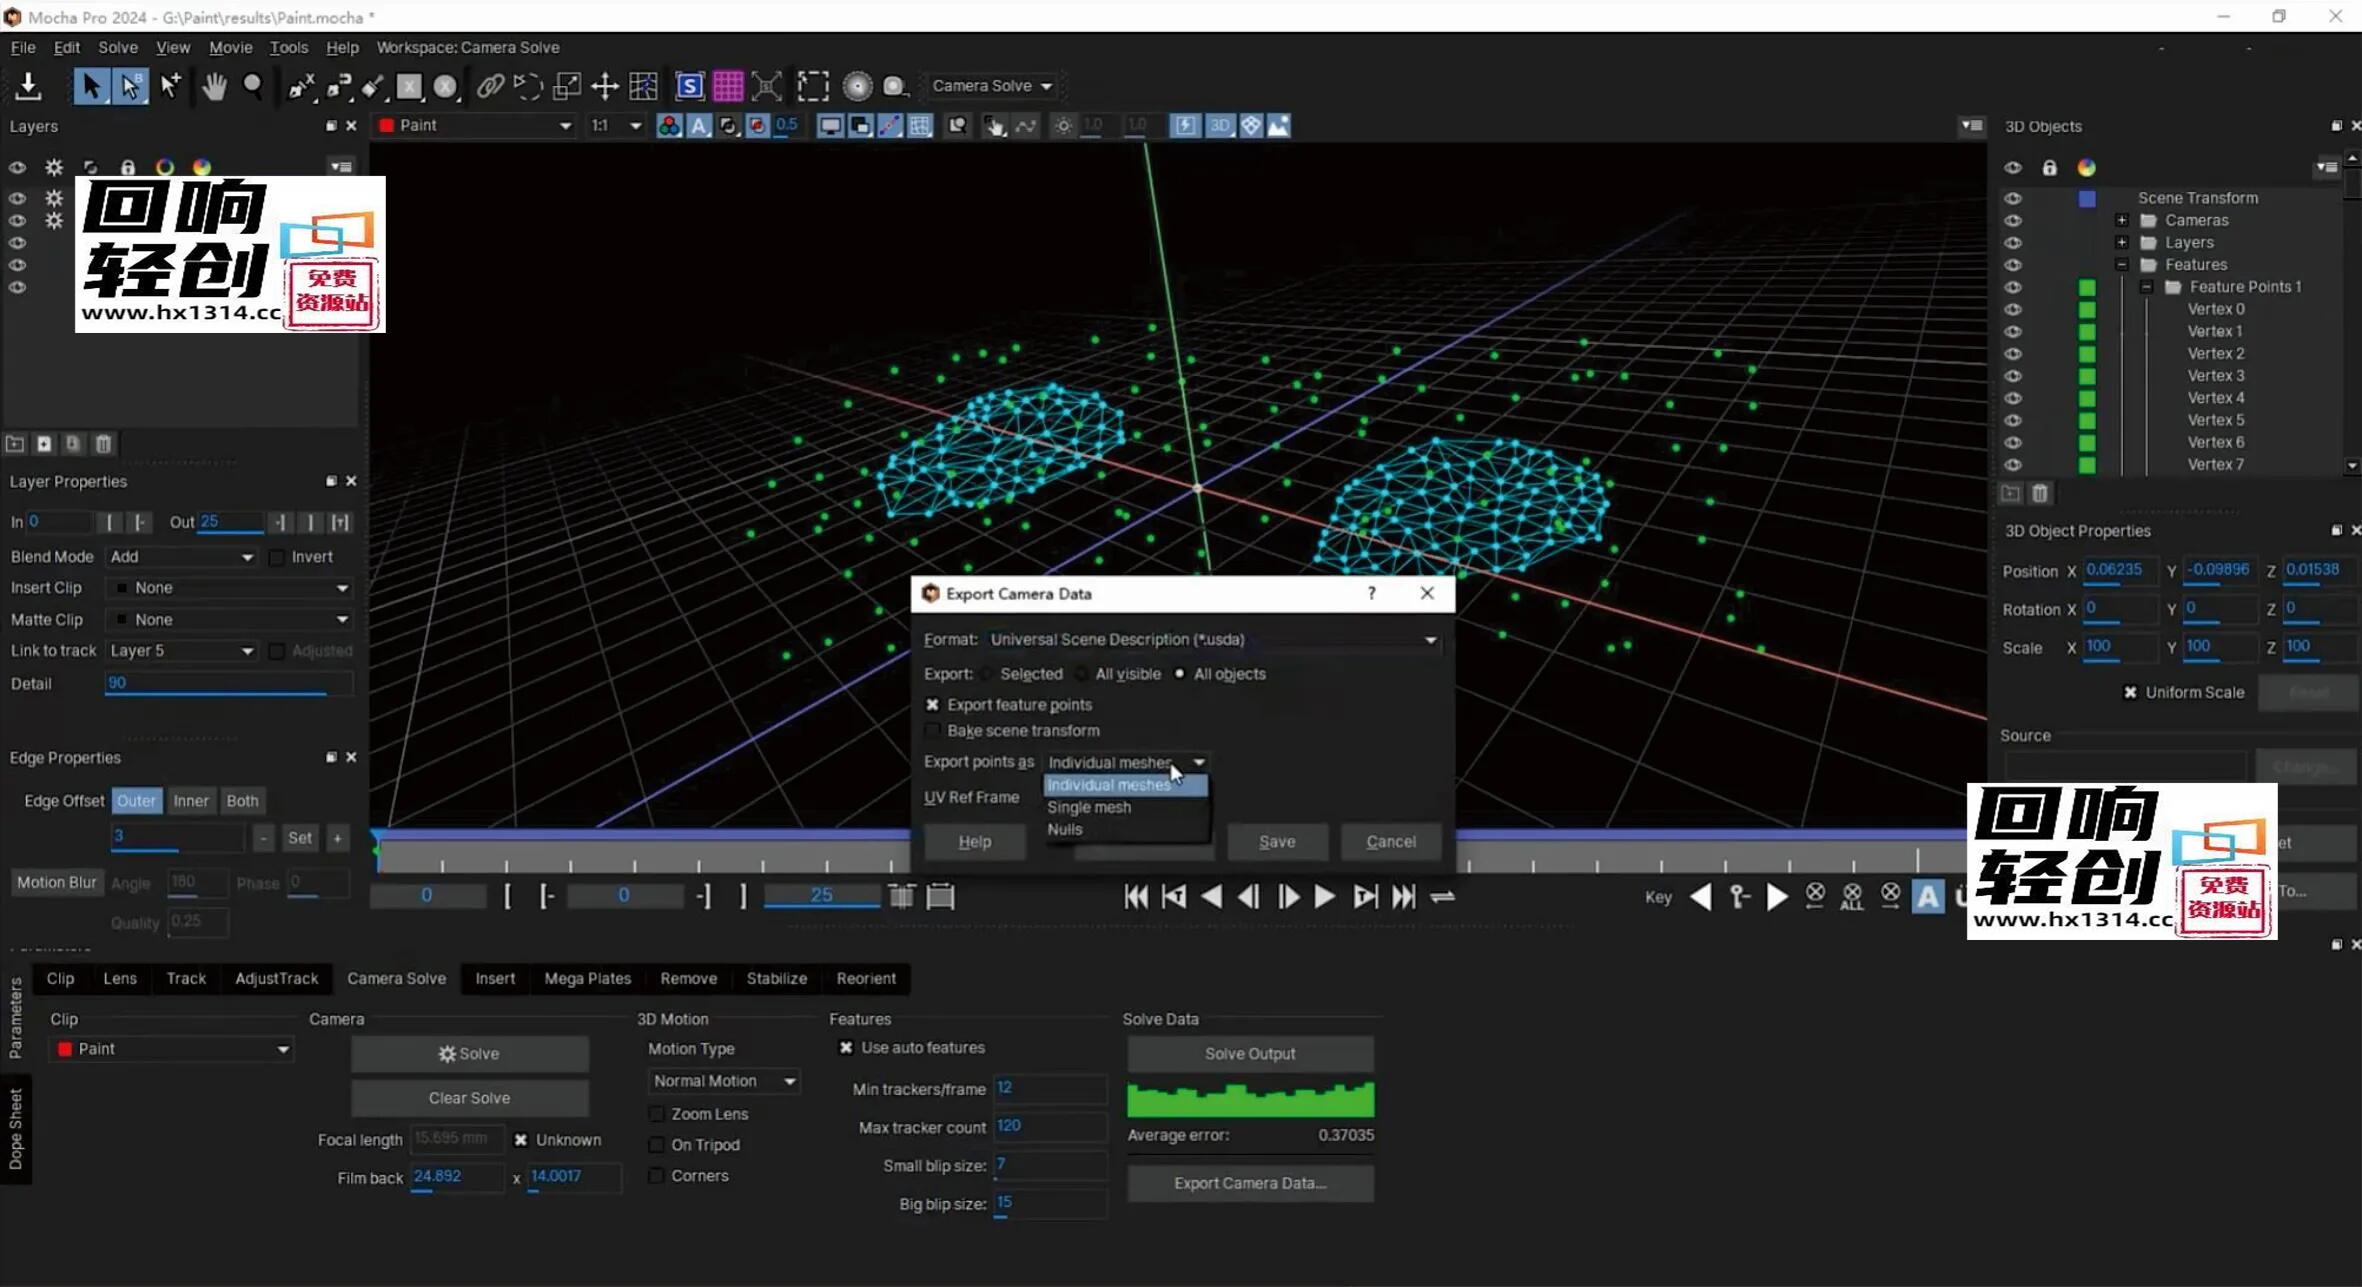Select the Rotate tool
Screen dimensions: 2362x1287
tap(528, 86)
